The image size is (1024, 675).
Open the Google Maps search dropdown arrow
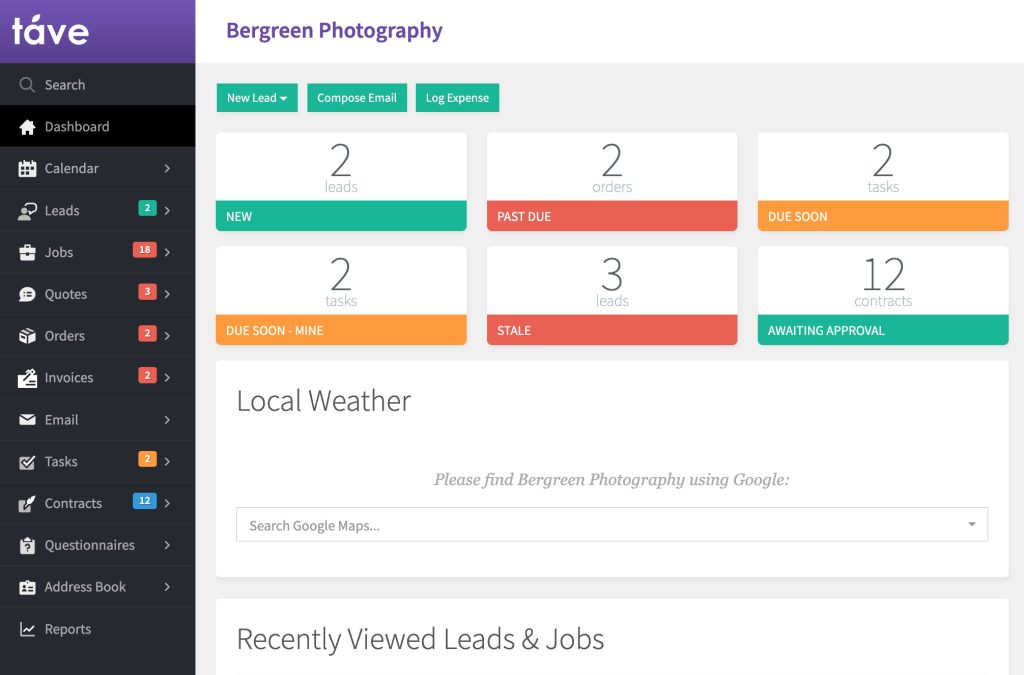[x=972, y=524]
